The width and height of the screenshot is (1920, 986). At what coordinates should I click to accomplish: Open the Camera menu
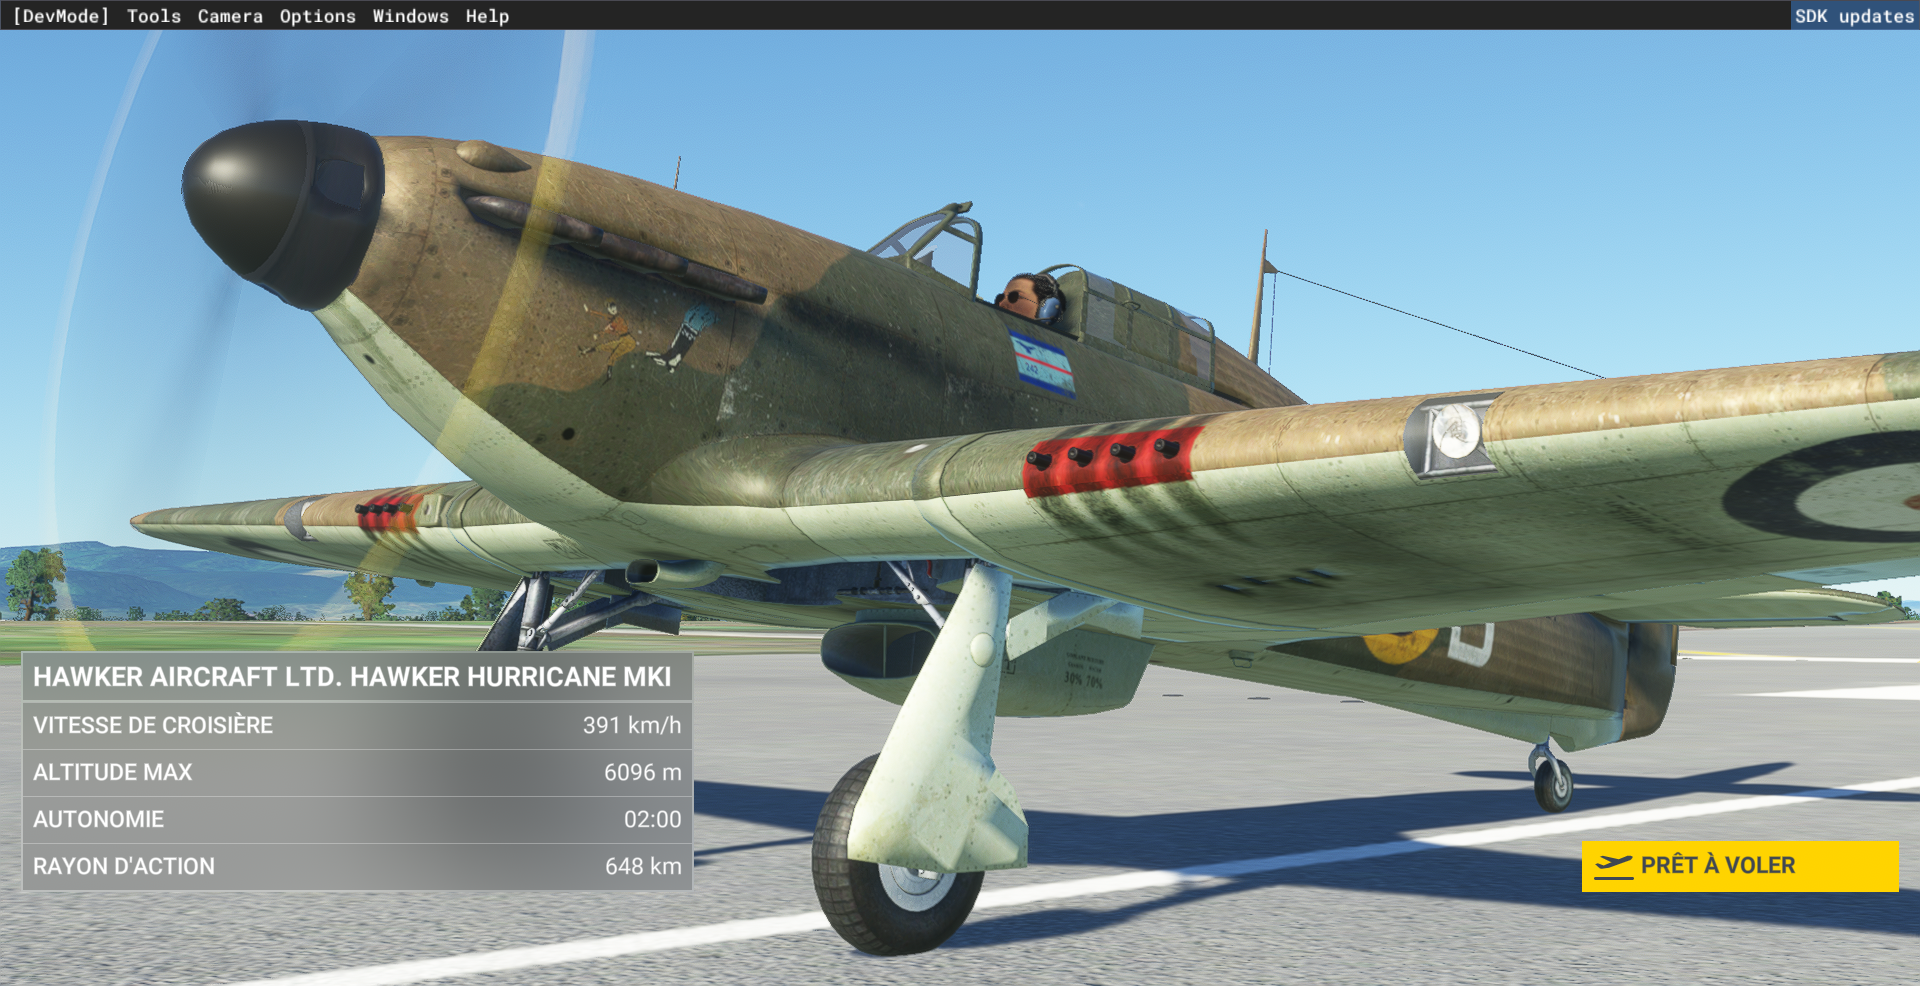230,16
